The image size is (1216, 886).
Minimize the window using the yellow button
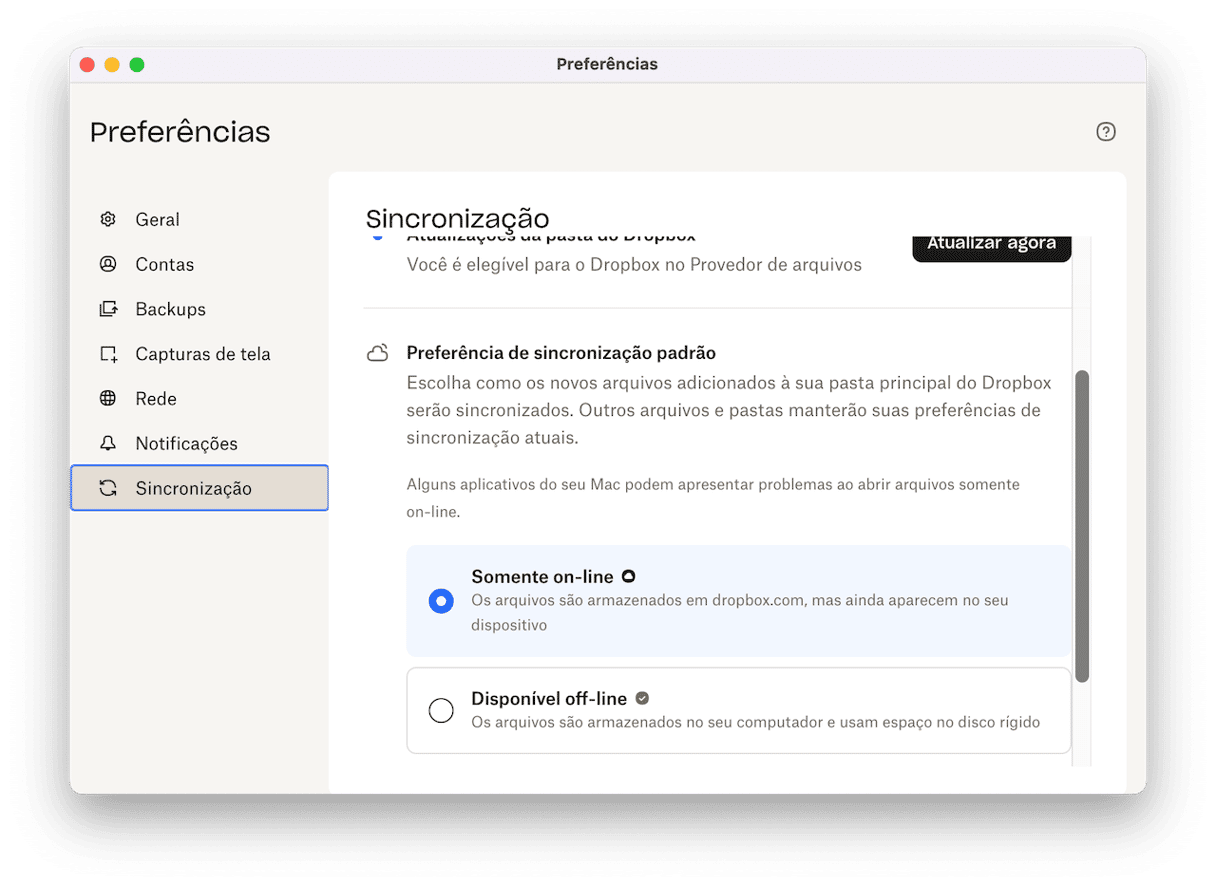pos(112,65)
